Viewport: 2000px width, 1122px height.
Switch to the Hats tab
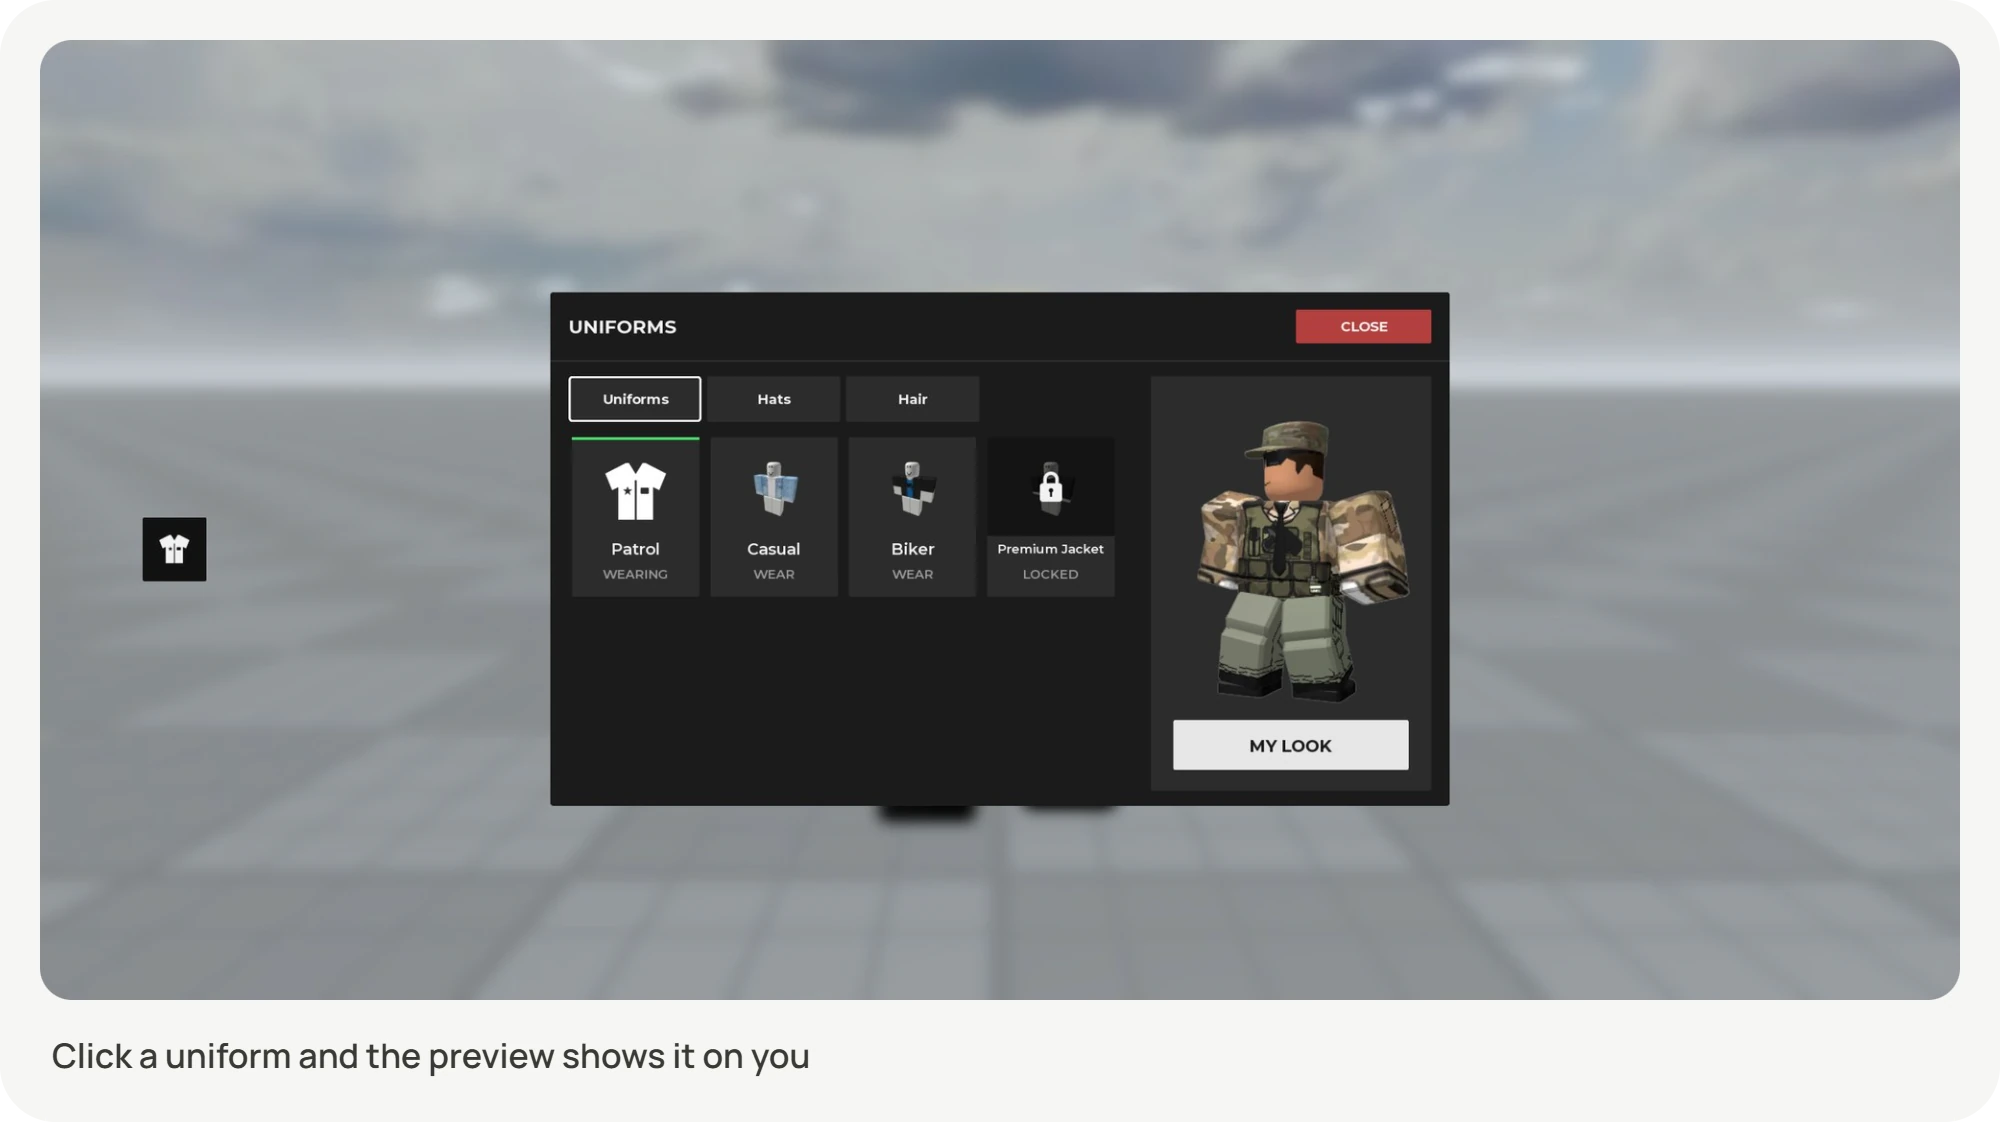[774, 399]
